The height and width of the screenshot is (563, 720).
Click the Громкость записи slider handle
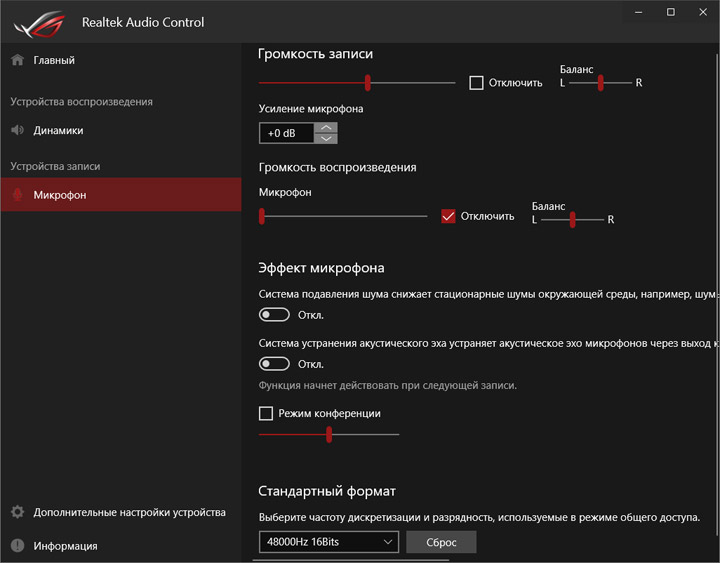pyautogui.click(x=368, y=83)
